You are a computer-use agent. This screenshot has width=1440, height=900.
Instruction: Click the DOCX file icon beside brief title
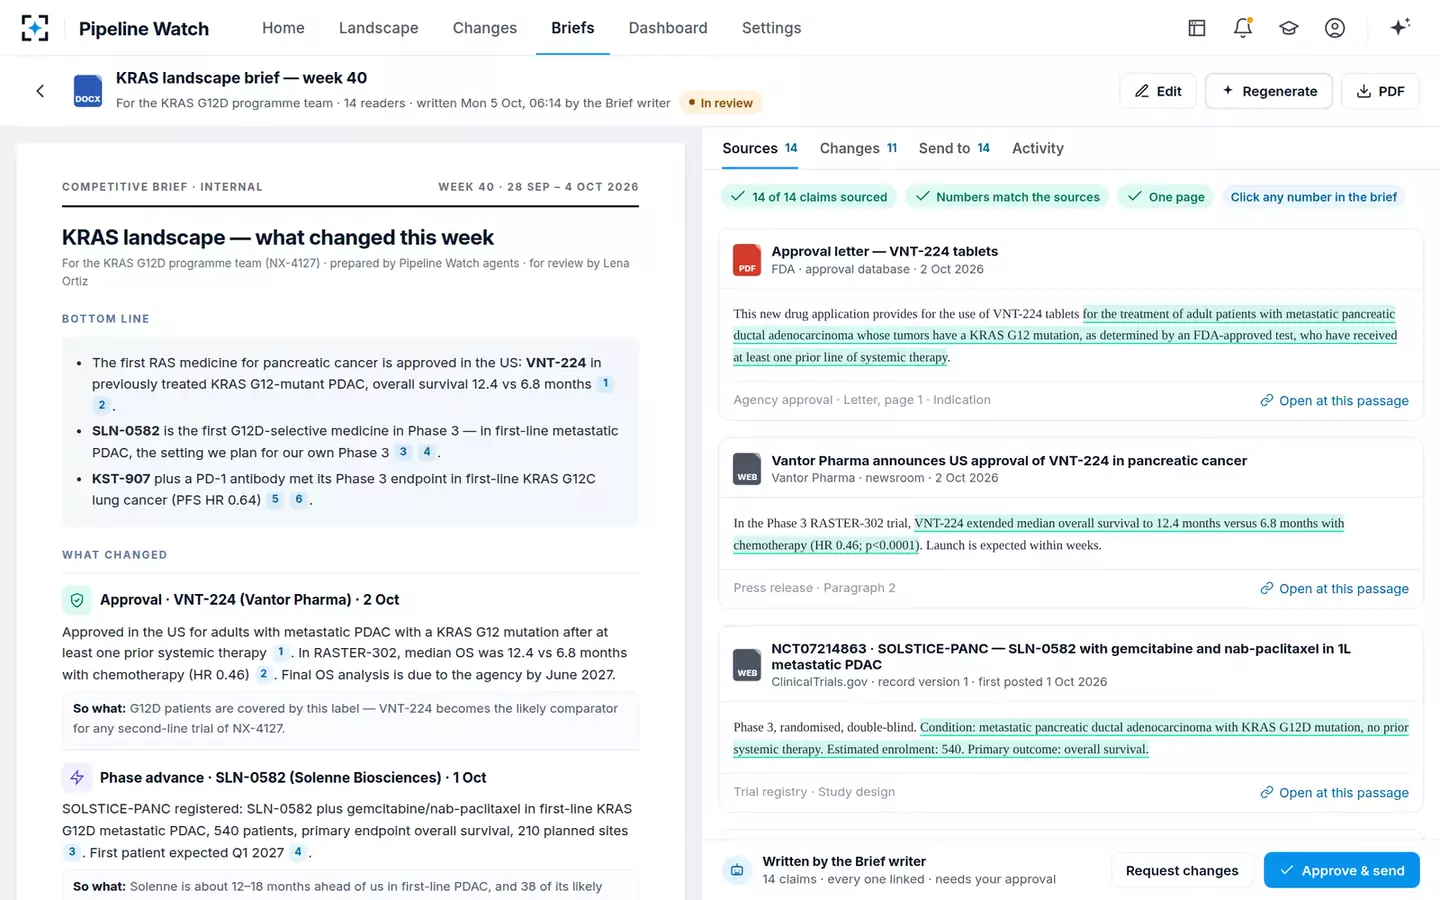click(x=88, y=91)
